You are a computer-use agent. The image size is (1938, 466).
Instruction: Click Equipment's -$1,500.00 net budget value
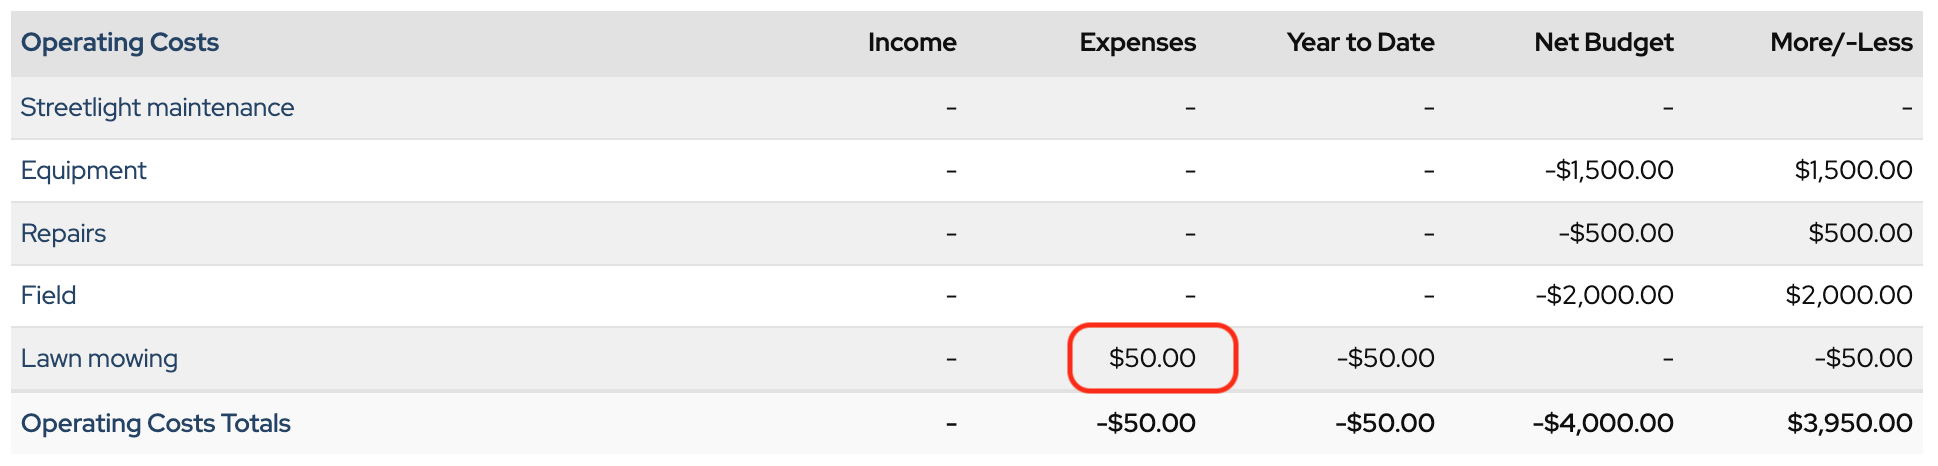click(x=1609, y=171)
